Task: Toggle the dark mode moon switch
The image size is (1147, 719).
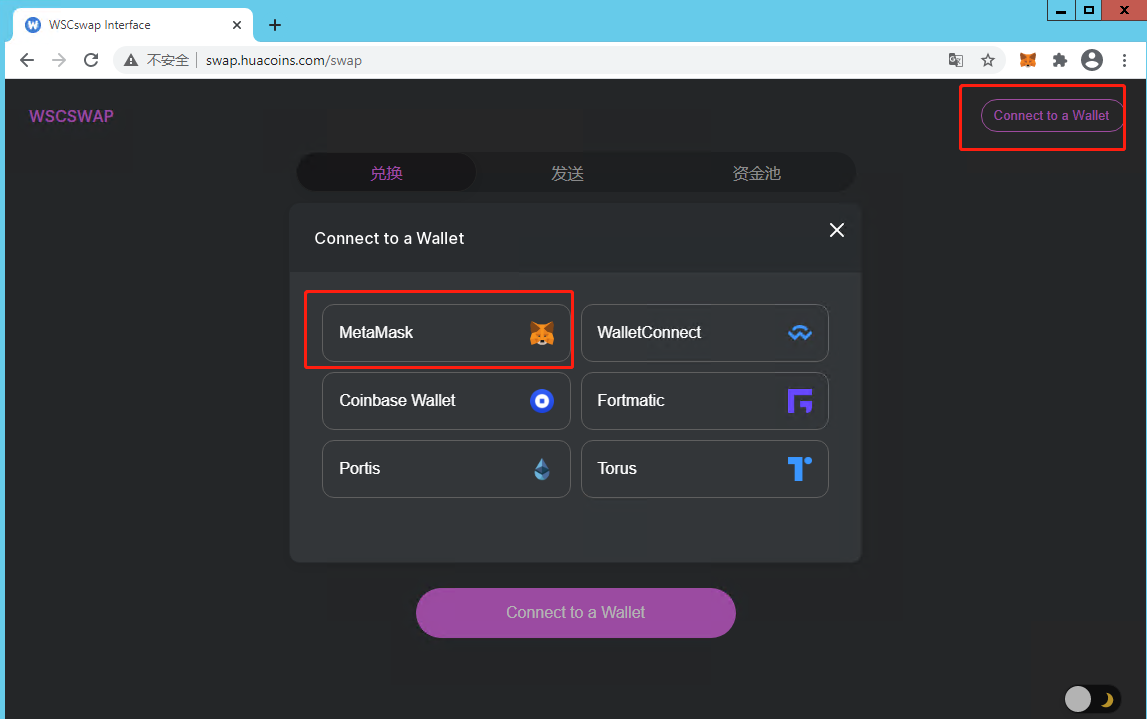Action: pyautogui.click(x=1092, y=699)
